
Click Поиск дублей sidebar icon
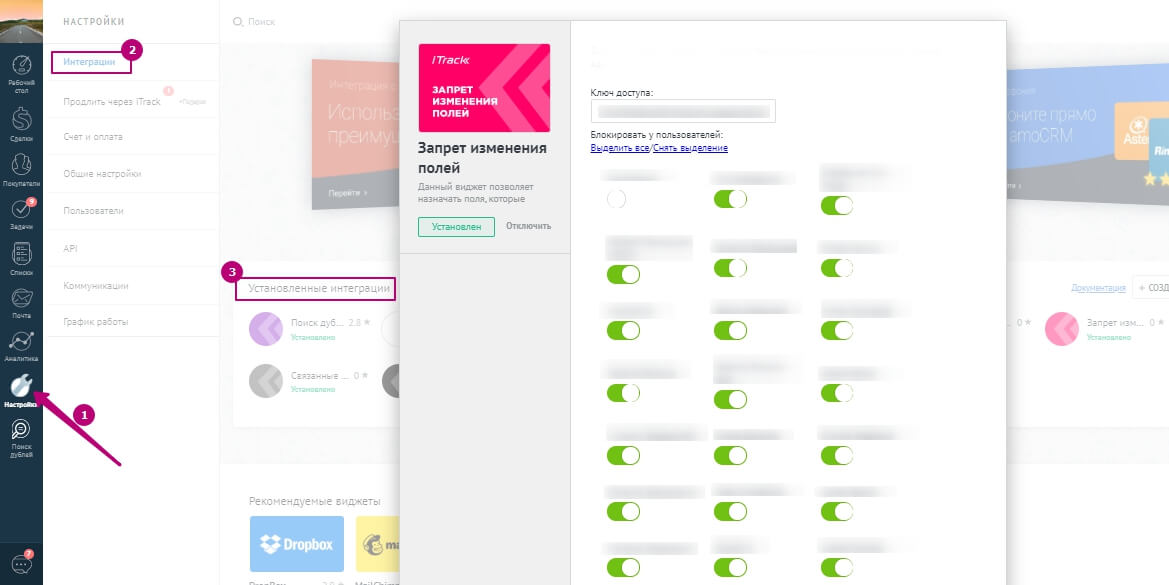tap(21, 437)
